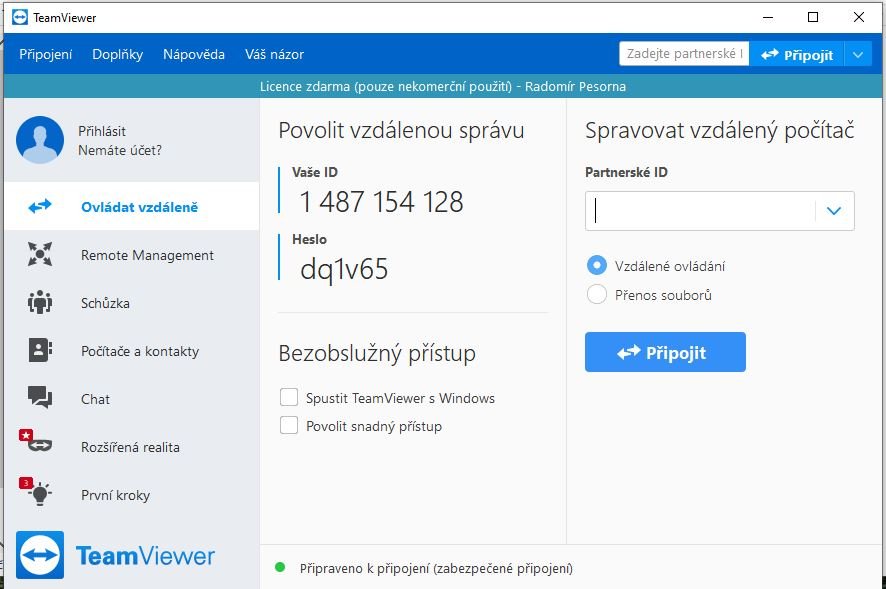The image size is (886, 589).
Task: Open the Chat panel
Action: coord(95,399)
